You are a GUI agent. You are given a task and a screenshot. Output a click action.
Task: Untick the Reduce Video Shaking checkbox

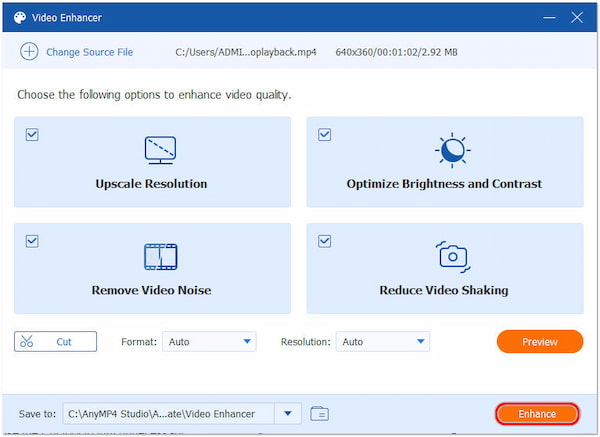point(324,240)
